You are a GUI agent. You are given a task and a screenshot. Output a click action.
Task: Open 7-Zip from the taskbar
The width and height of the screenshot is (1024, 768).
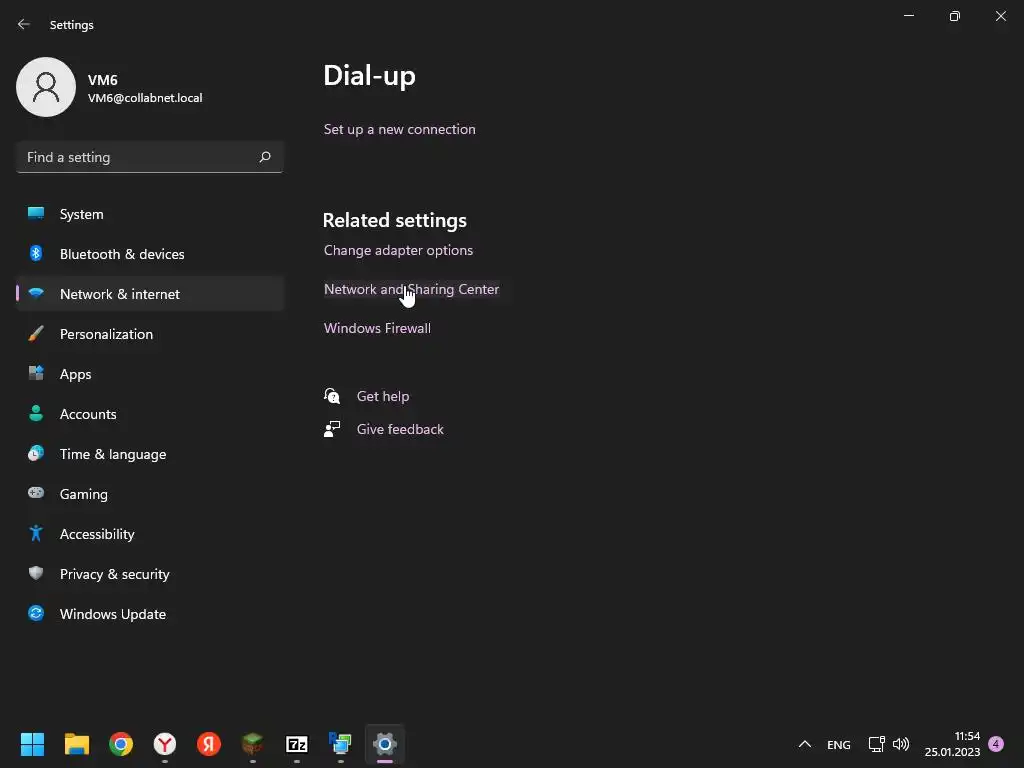coord(297,744)
